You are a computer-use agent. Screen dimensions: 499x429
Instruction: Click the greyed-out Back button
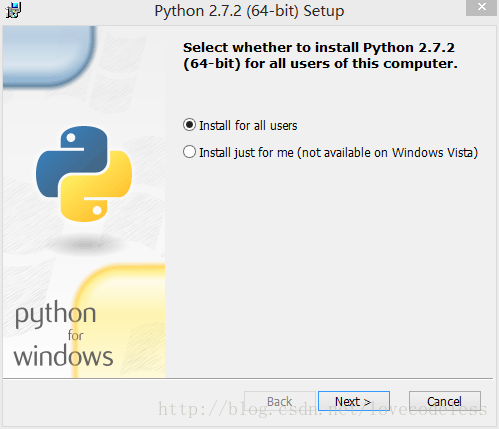280,401
